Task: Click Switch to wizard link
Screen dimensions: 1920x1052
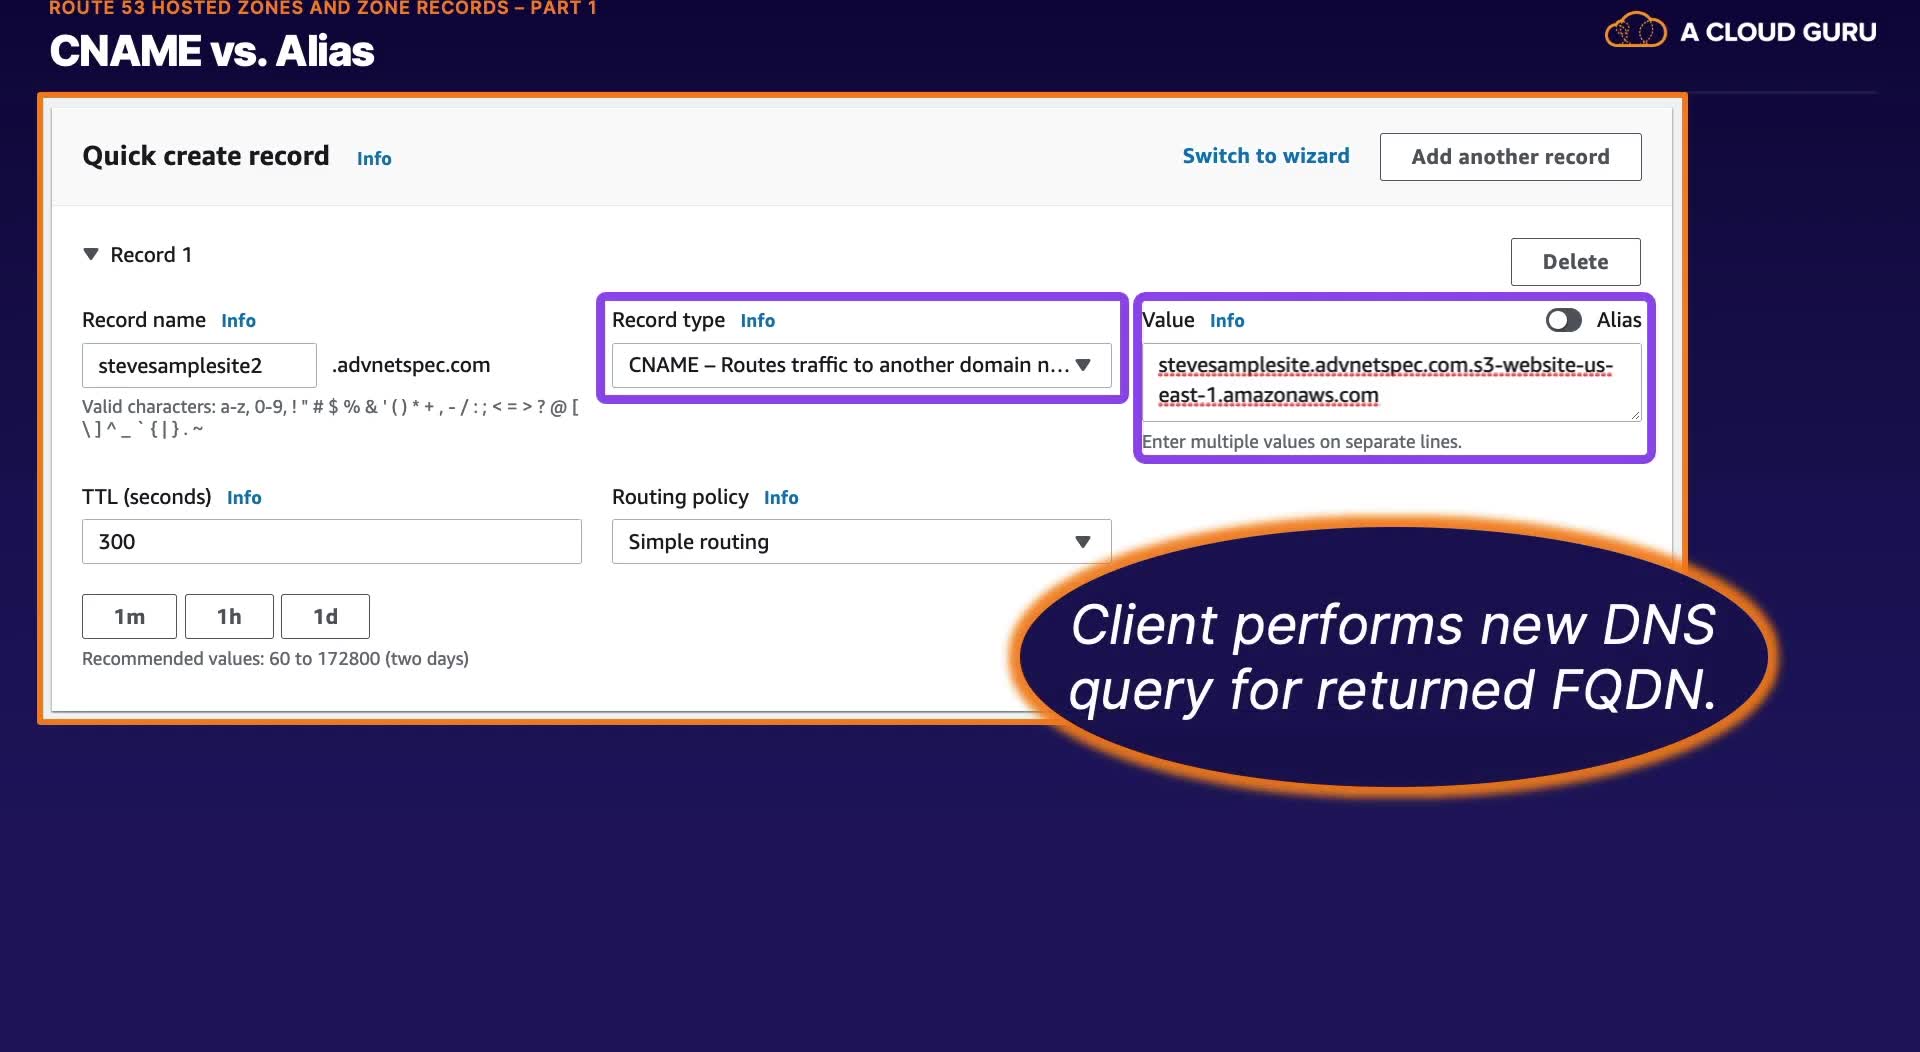Action: pos(1266,156)
